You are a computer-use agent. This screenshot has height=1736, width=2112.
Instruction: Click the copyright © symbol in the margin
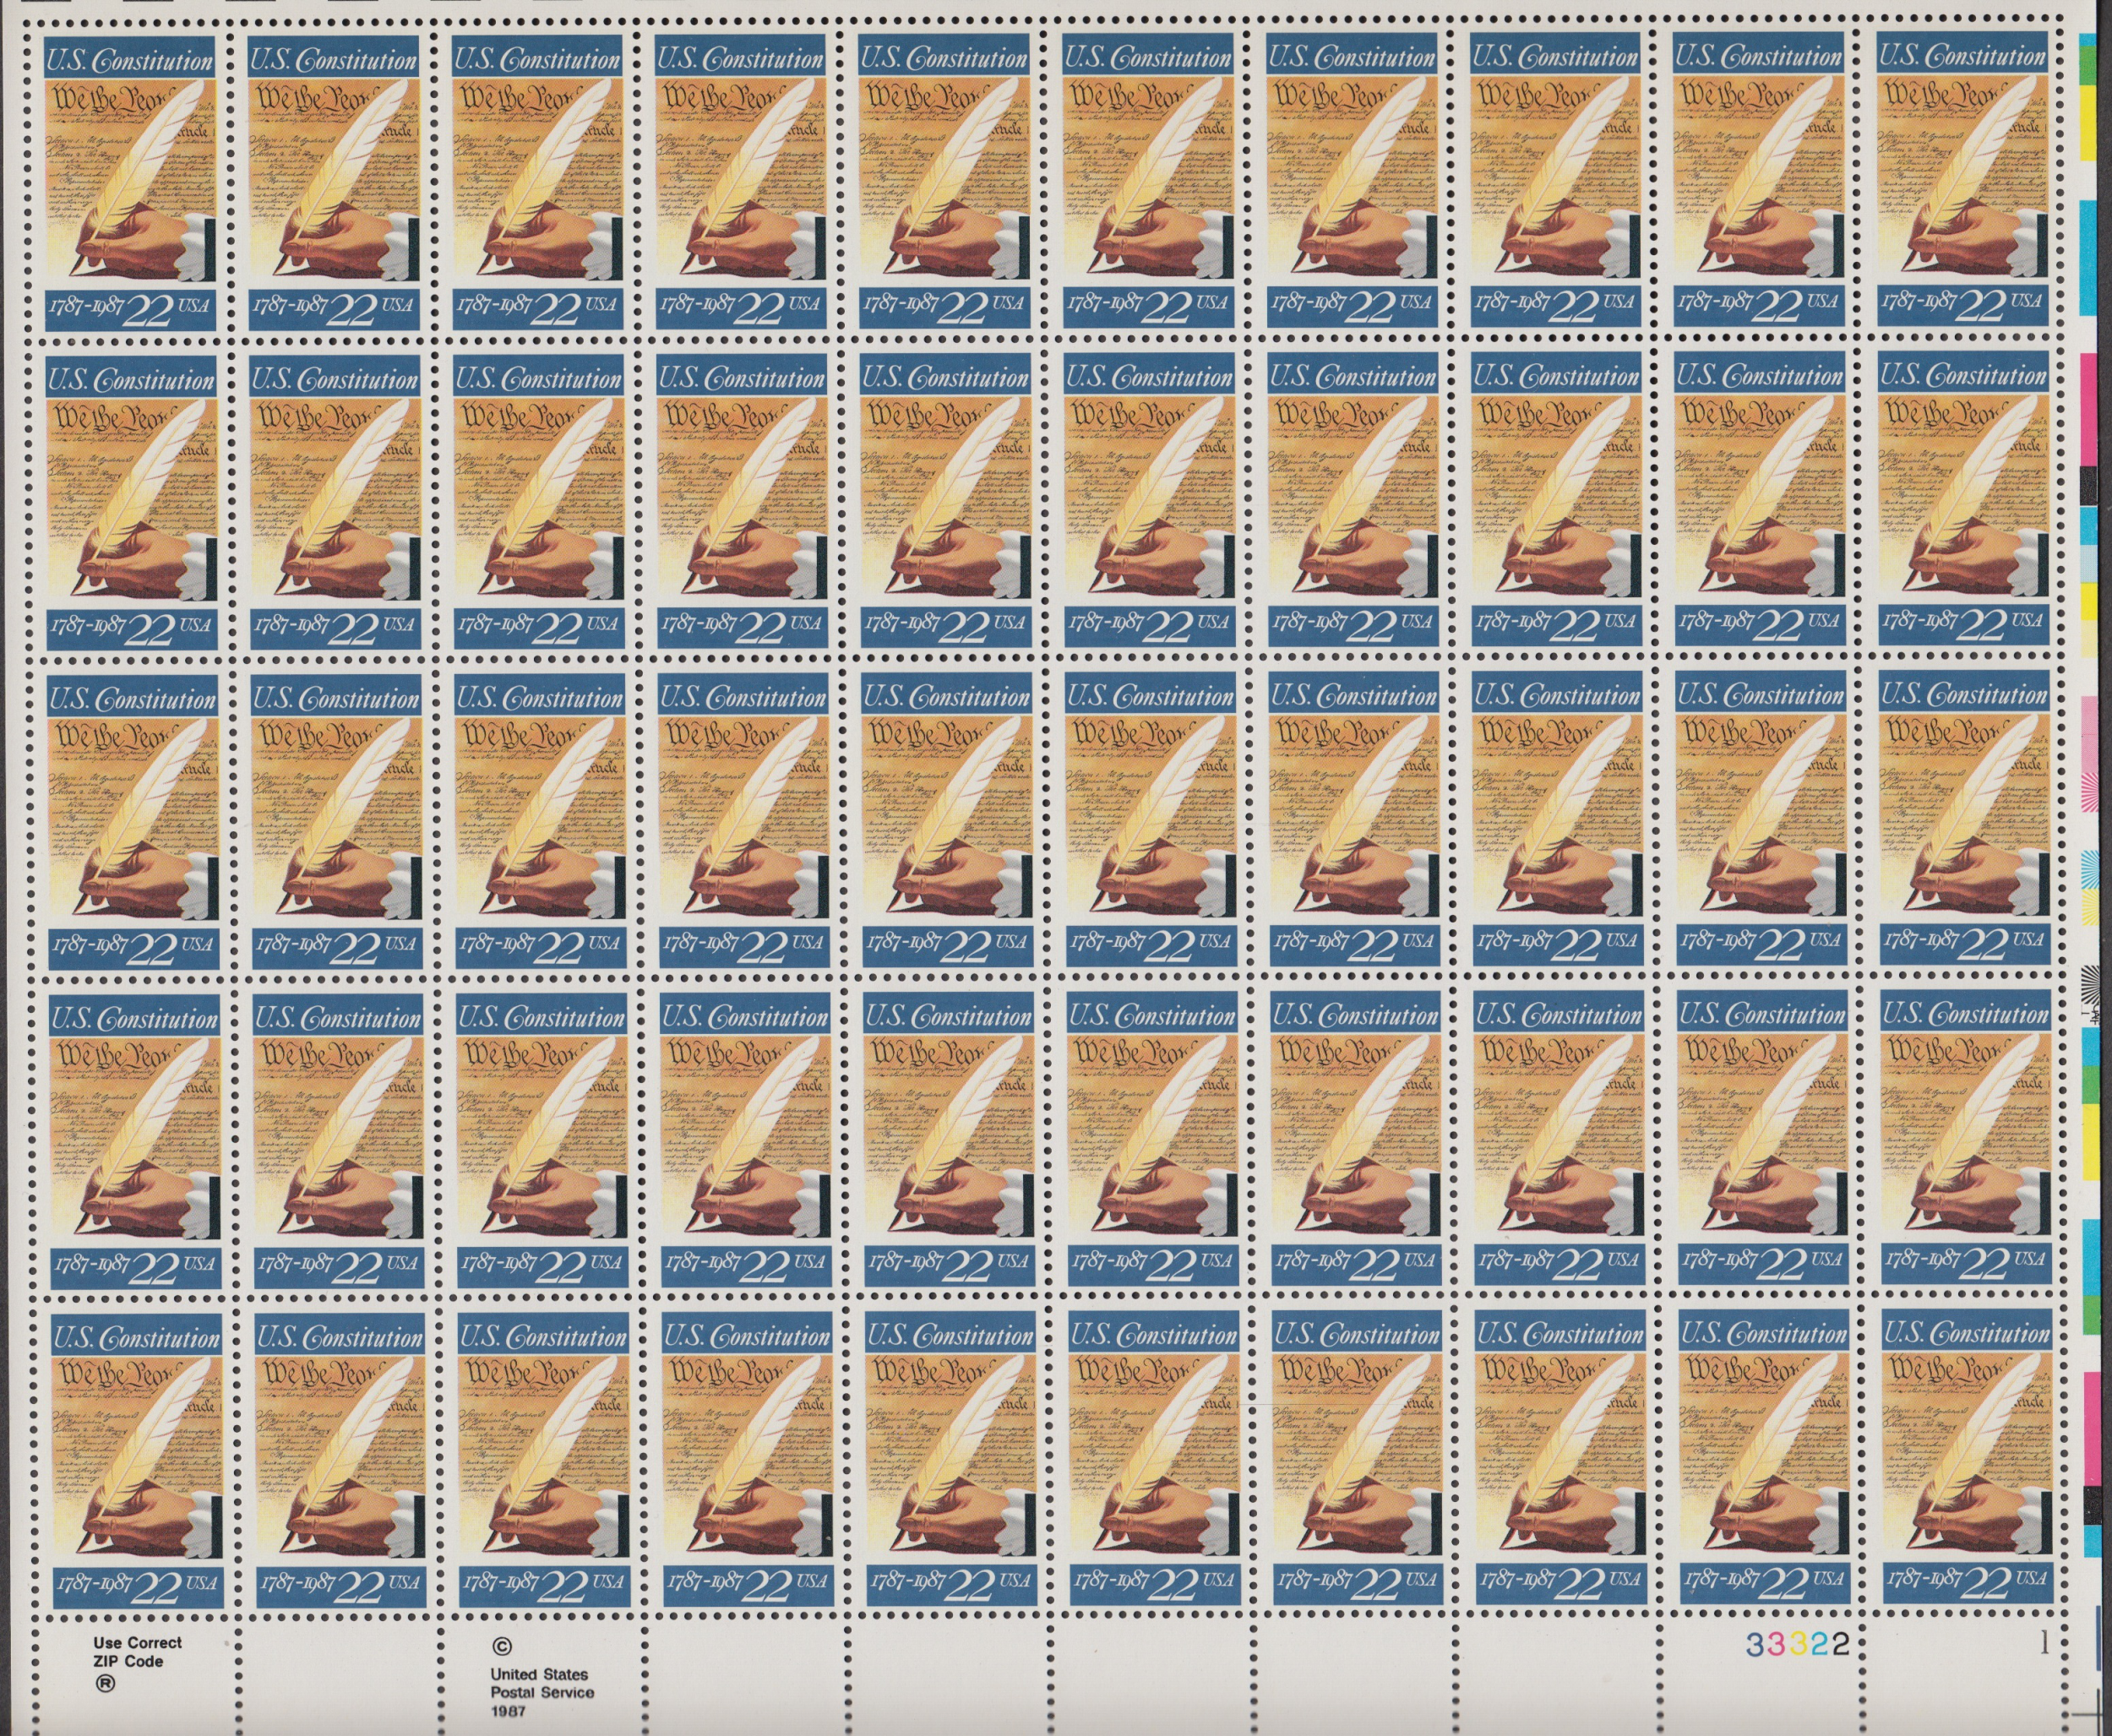click(501, 1647)
